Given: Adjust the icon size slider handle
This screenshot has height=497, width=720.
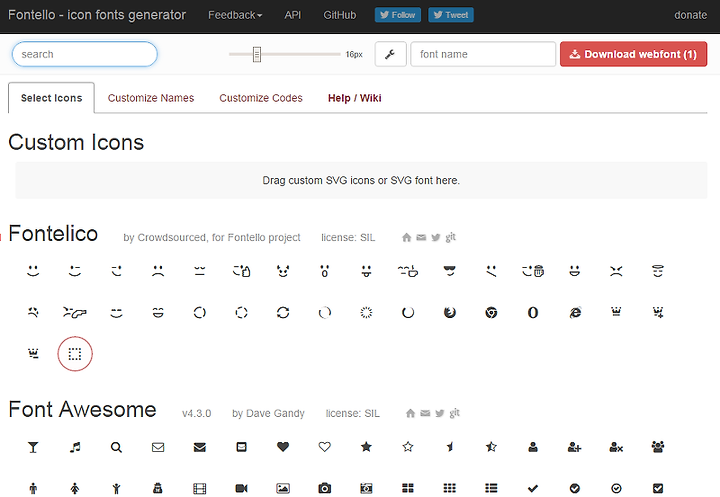Looking at the screenshot, I should tap(257, 54).
